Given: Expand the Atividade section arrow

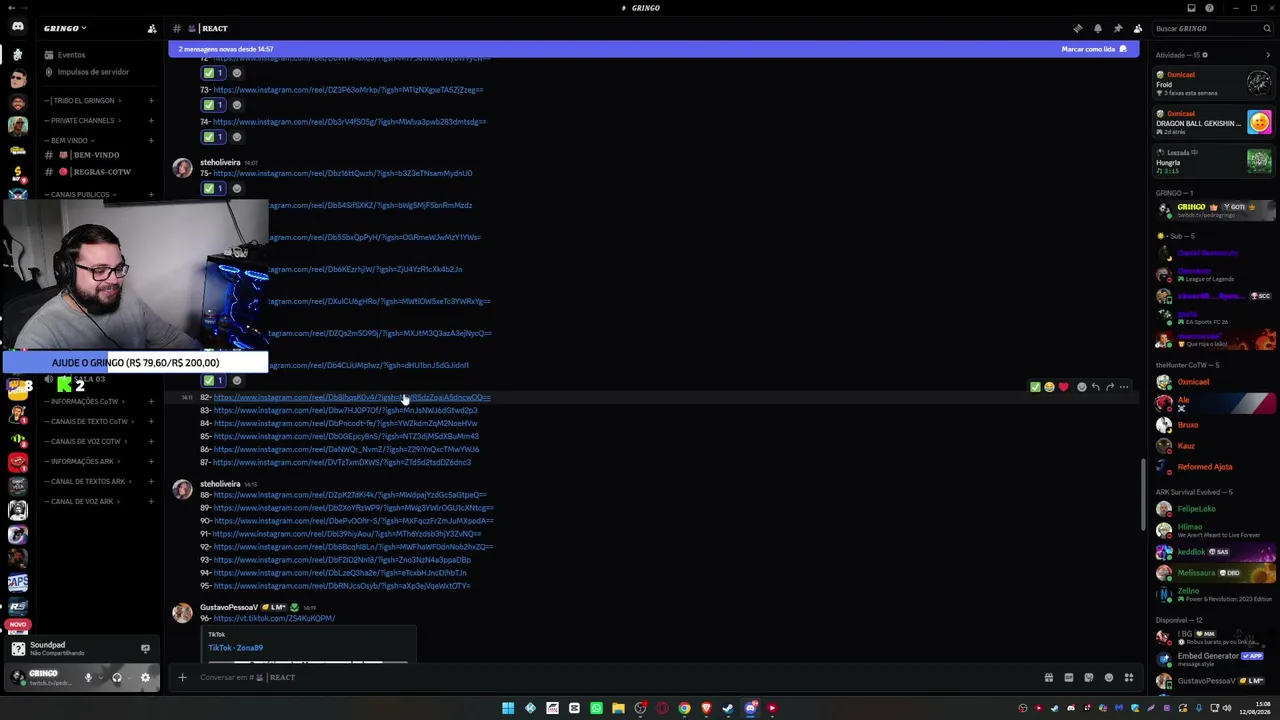Looking at the screenshot, I should 1268,55.
